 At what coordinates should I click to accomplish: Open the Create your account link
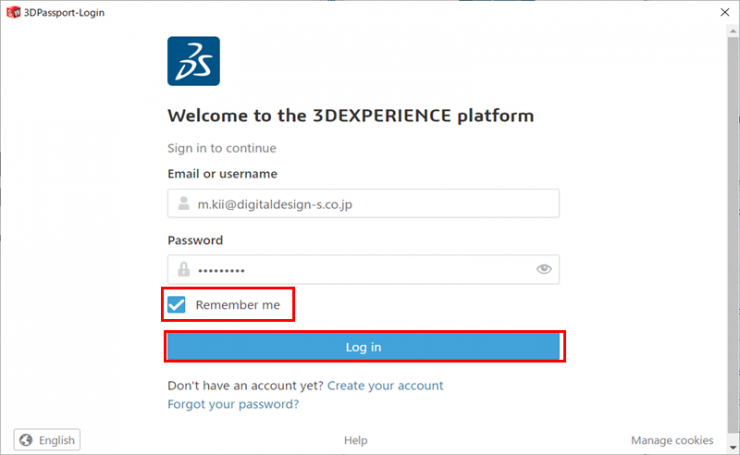385,386
